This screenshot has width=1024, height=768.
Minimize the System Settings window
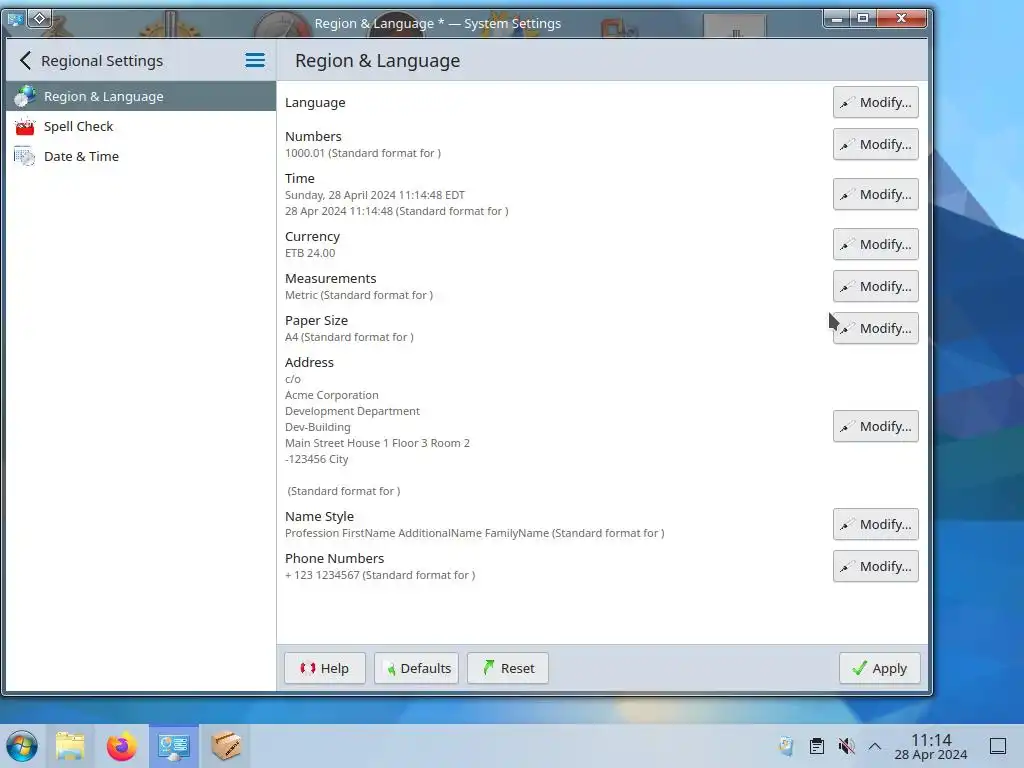click(837, 18)
